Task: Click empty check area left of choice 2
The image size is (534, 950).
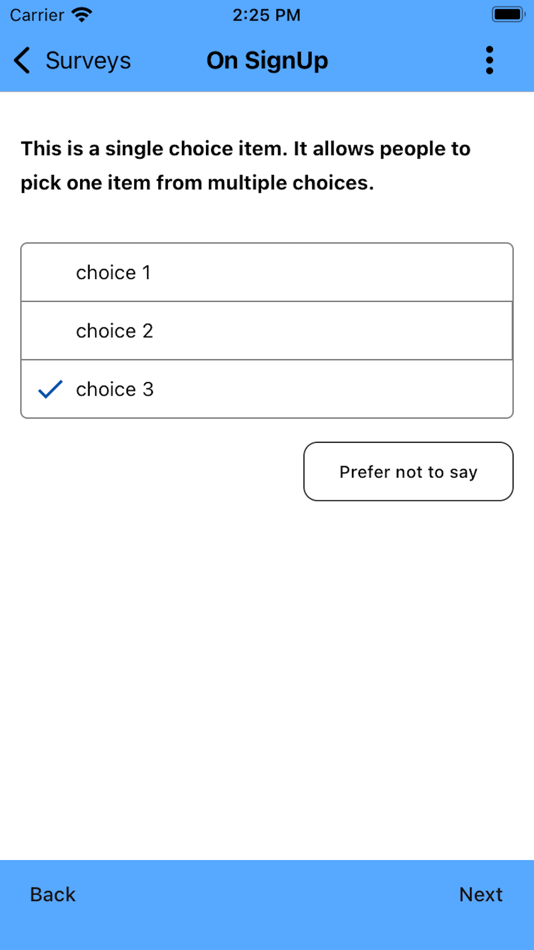Action: tap(50, 331)
